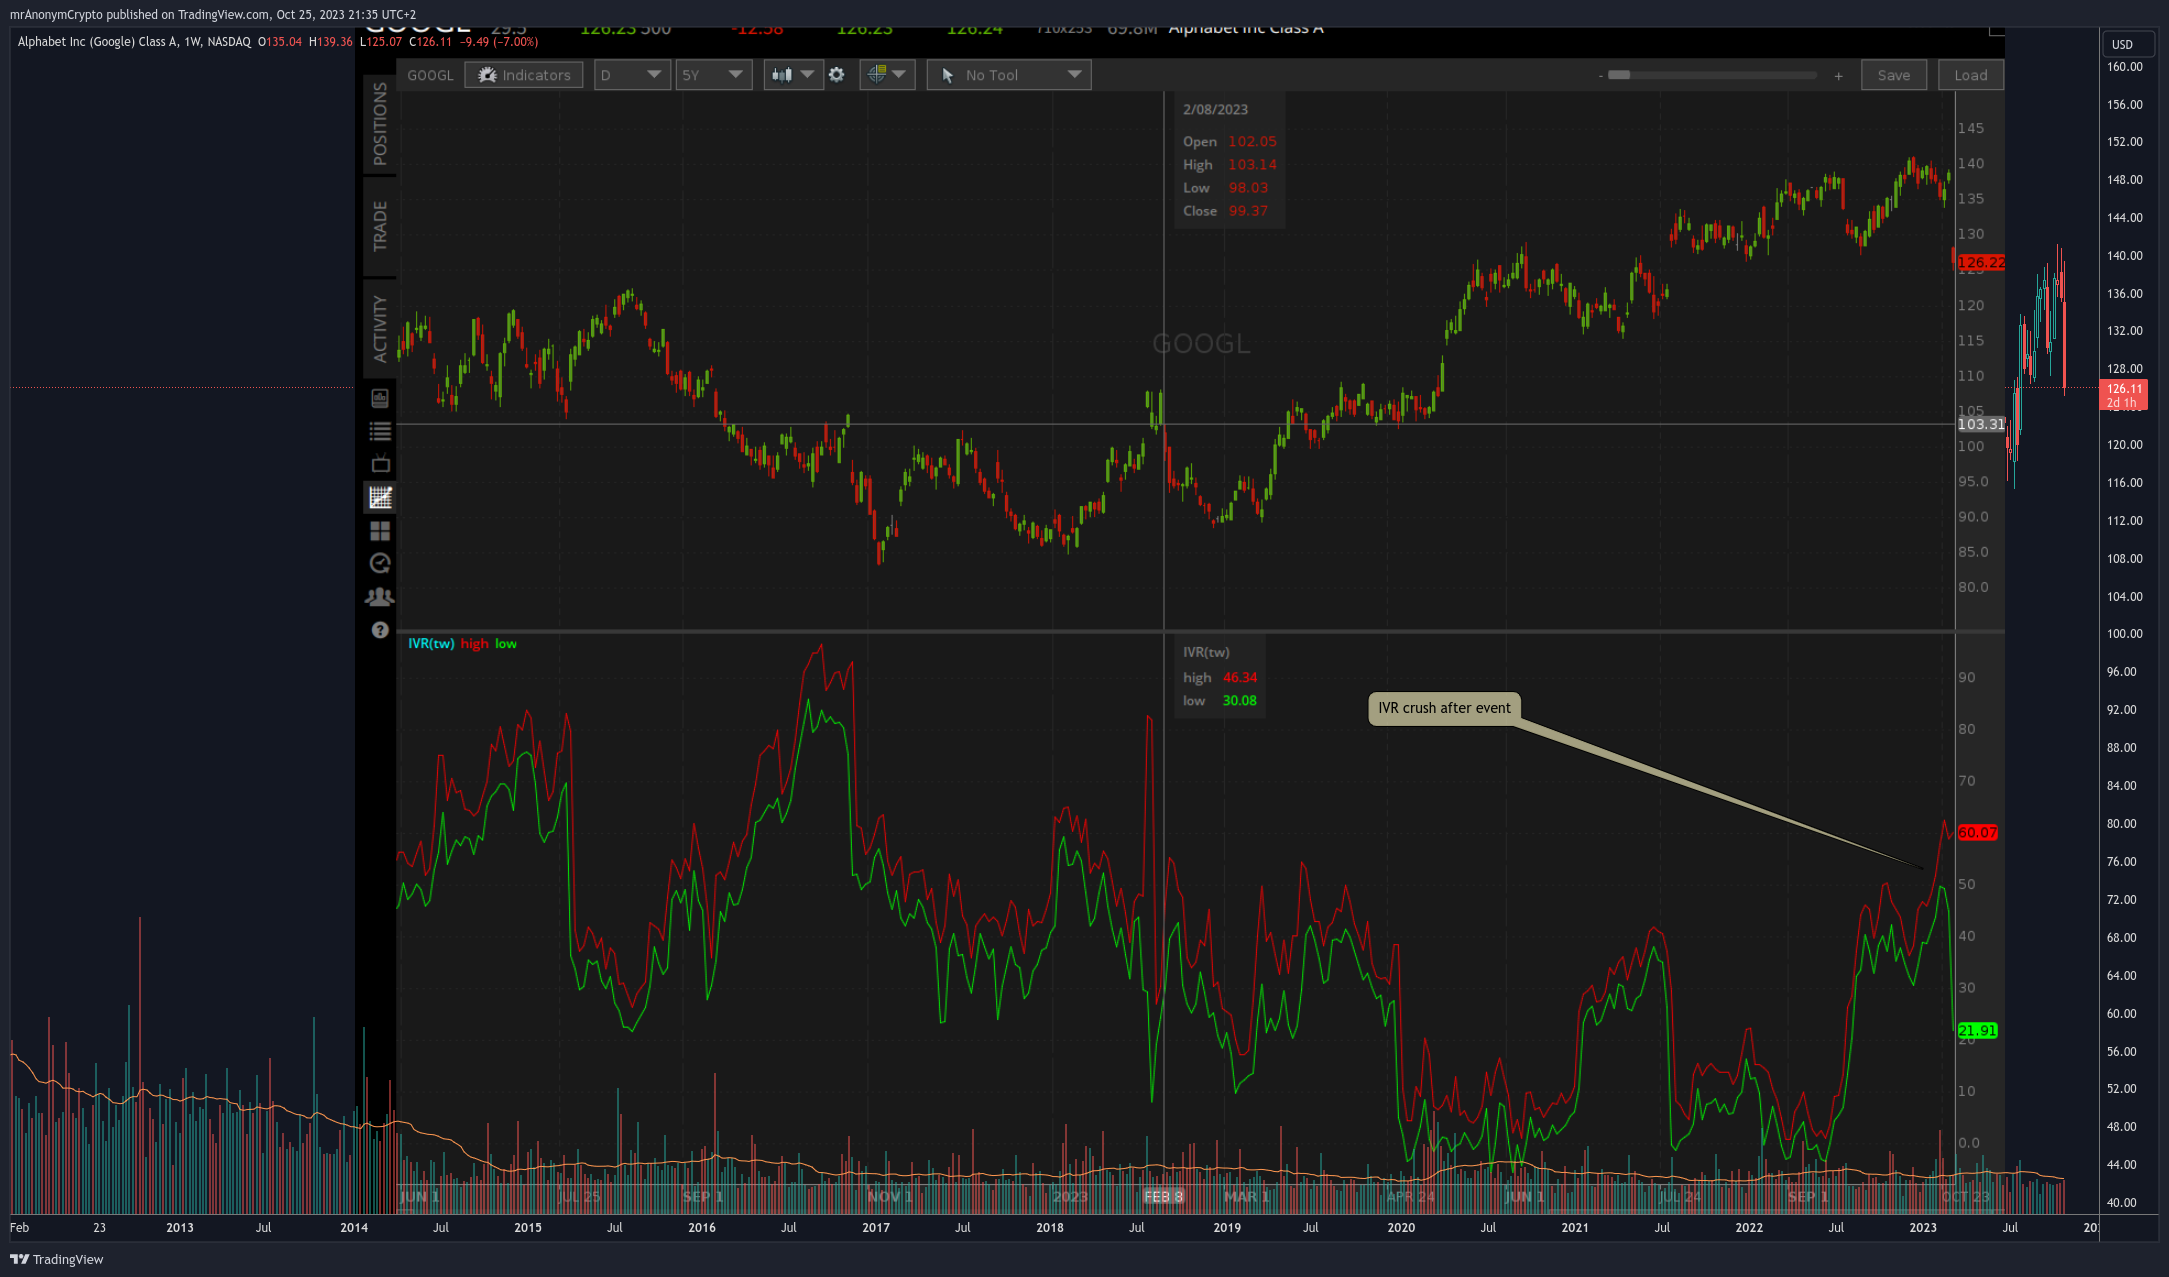This screenshot has height=1277, width=2169.
Task: Click the 2/08/2023 date tooltip
Action: (x=1215, y=110)
